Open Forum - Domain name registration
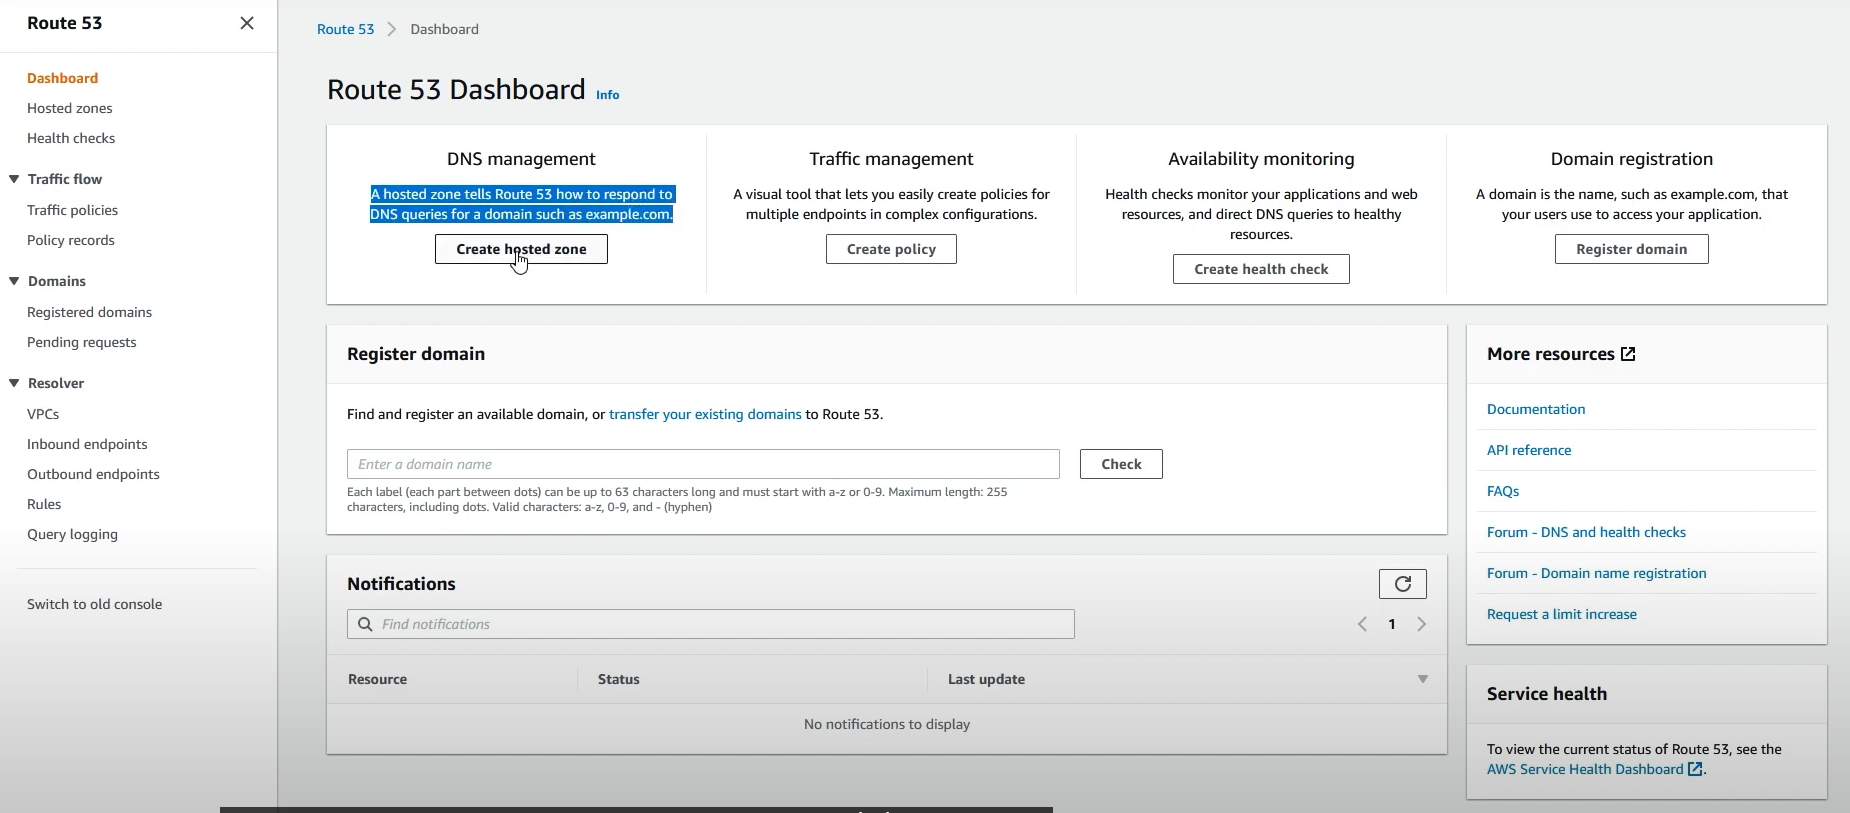This screenshot has width=1850, height=813. 1596,573
